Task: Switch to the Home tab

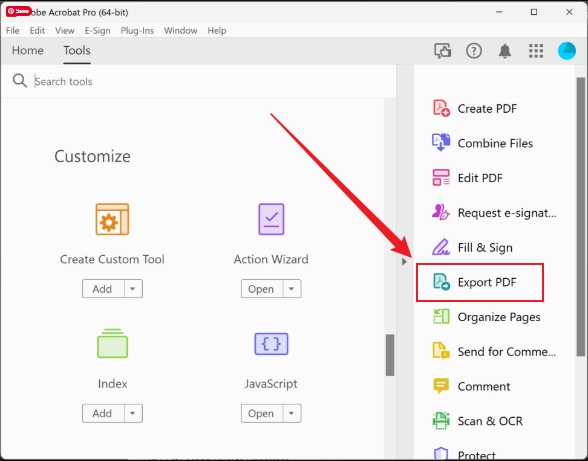Action: [x=28, y=50]
